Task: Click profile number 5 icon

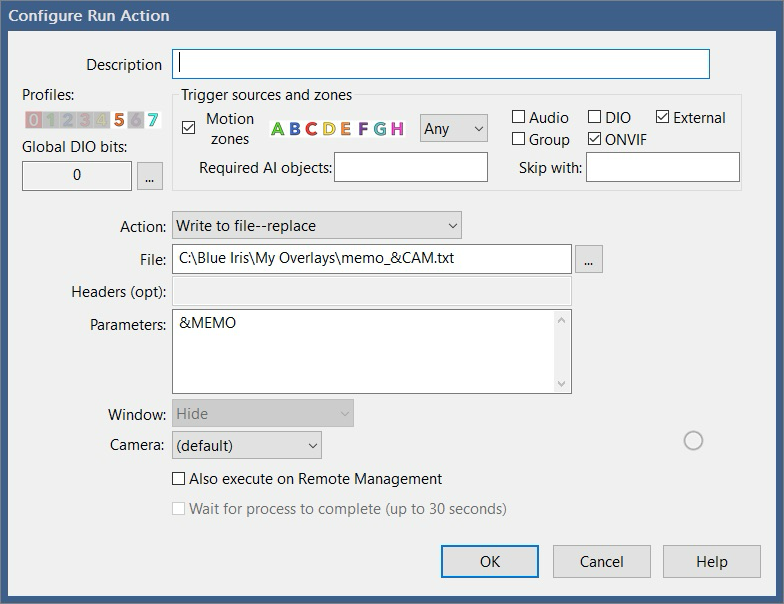Action: coord(119,121)
